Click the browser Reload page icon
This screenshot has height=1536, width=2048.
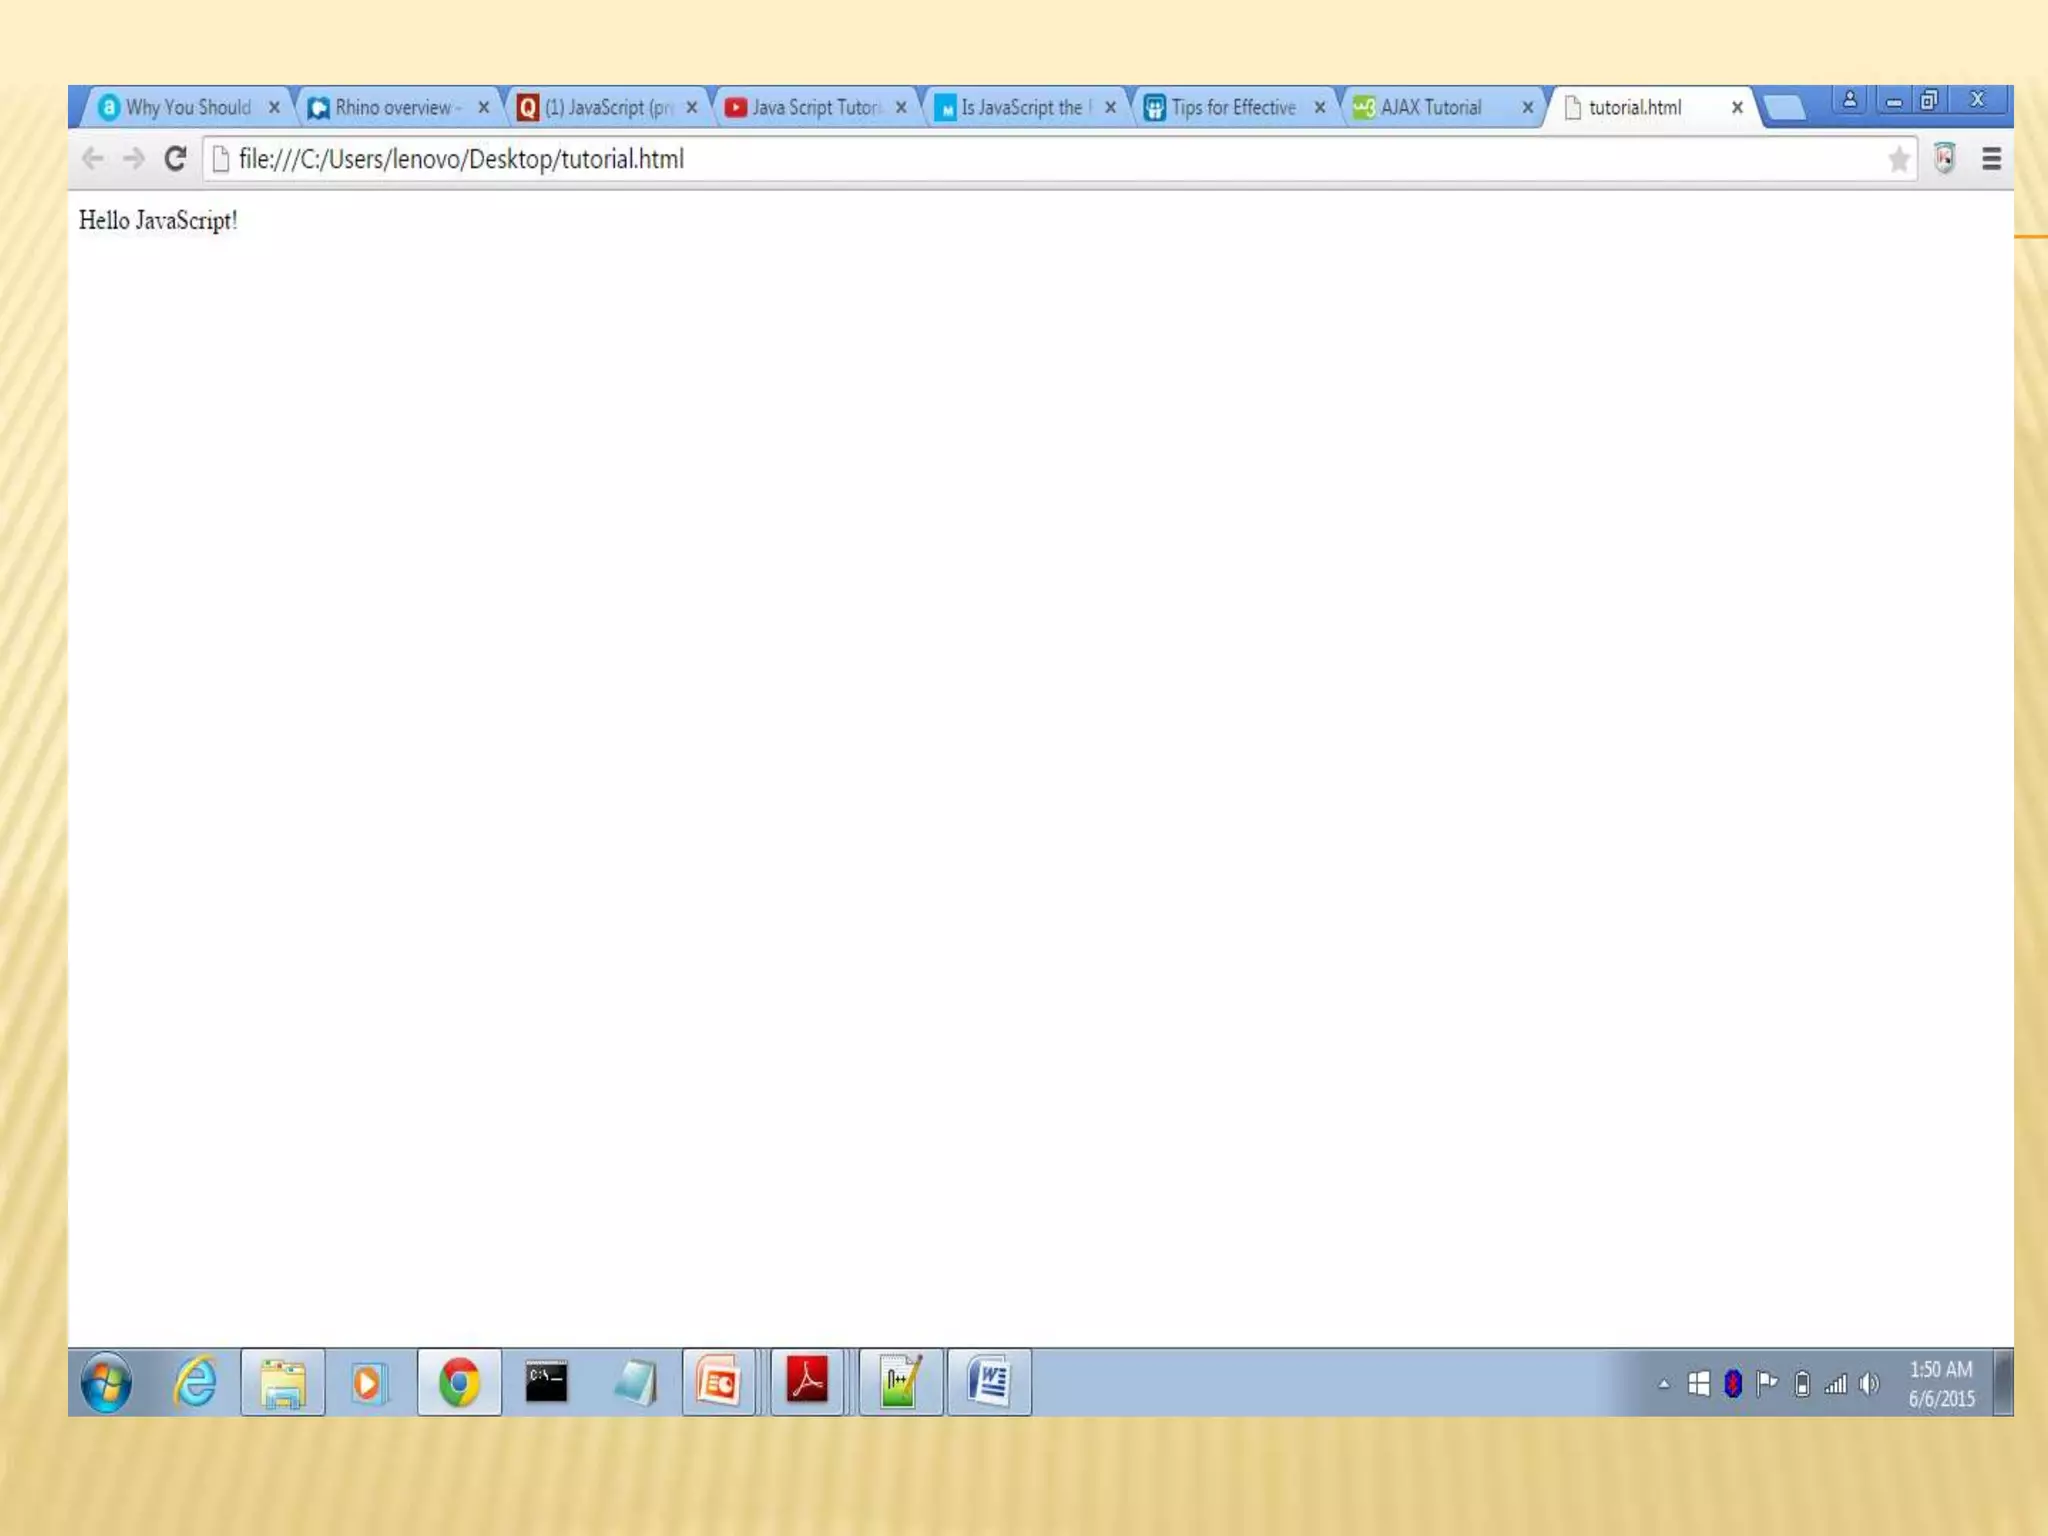click(175, 159)
